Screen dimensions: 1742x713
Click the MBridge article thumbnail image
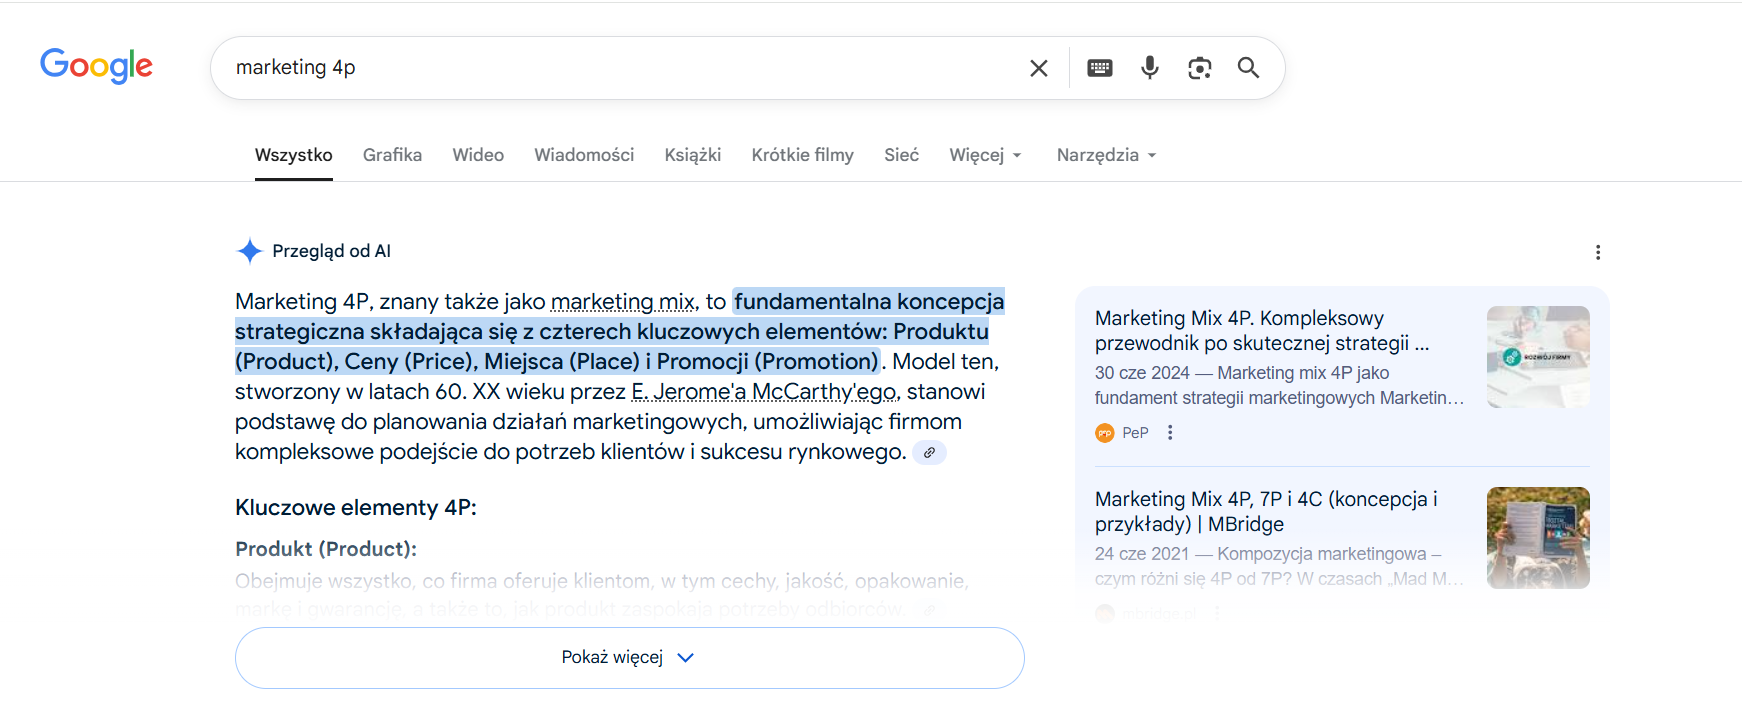(1538, 538)
